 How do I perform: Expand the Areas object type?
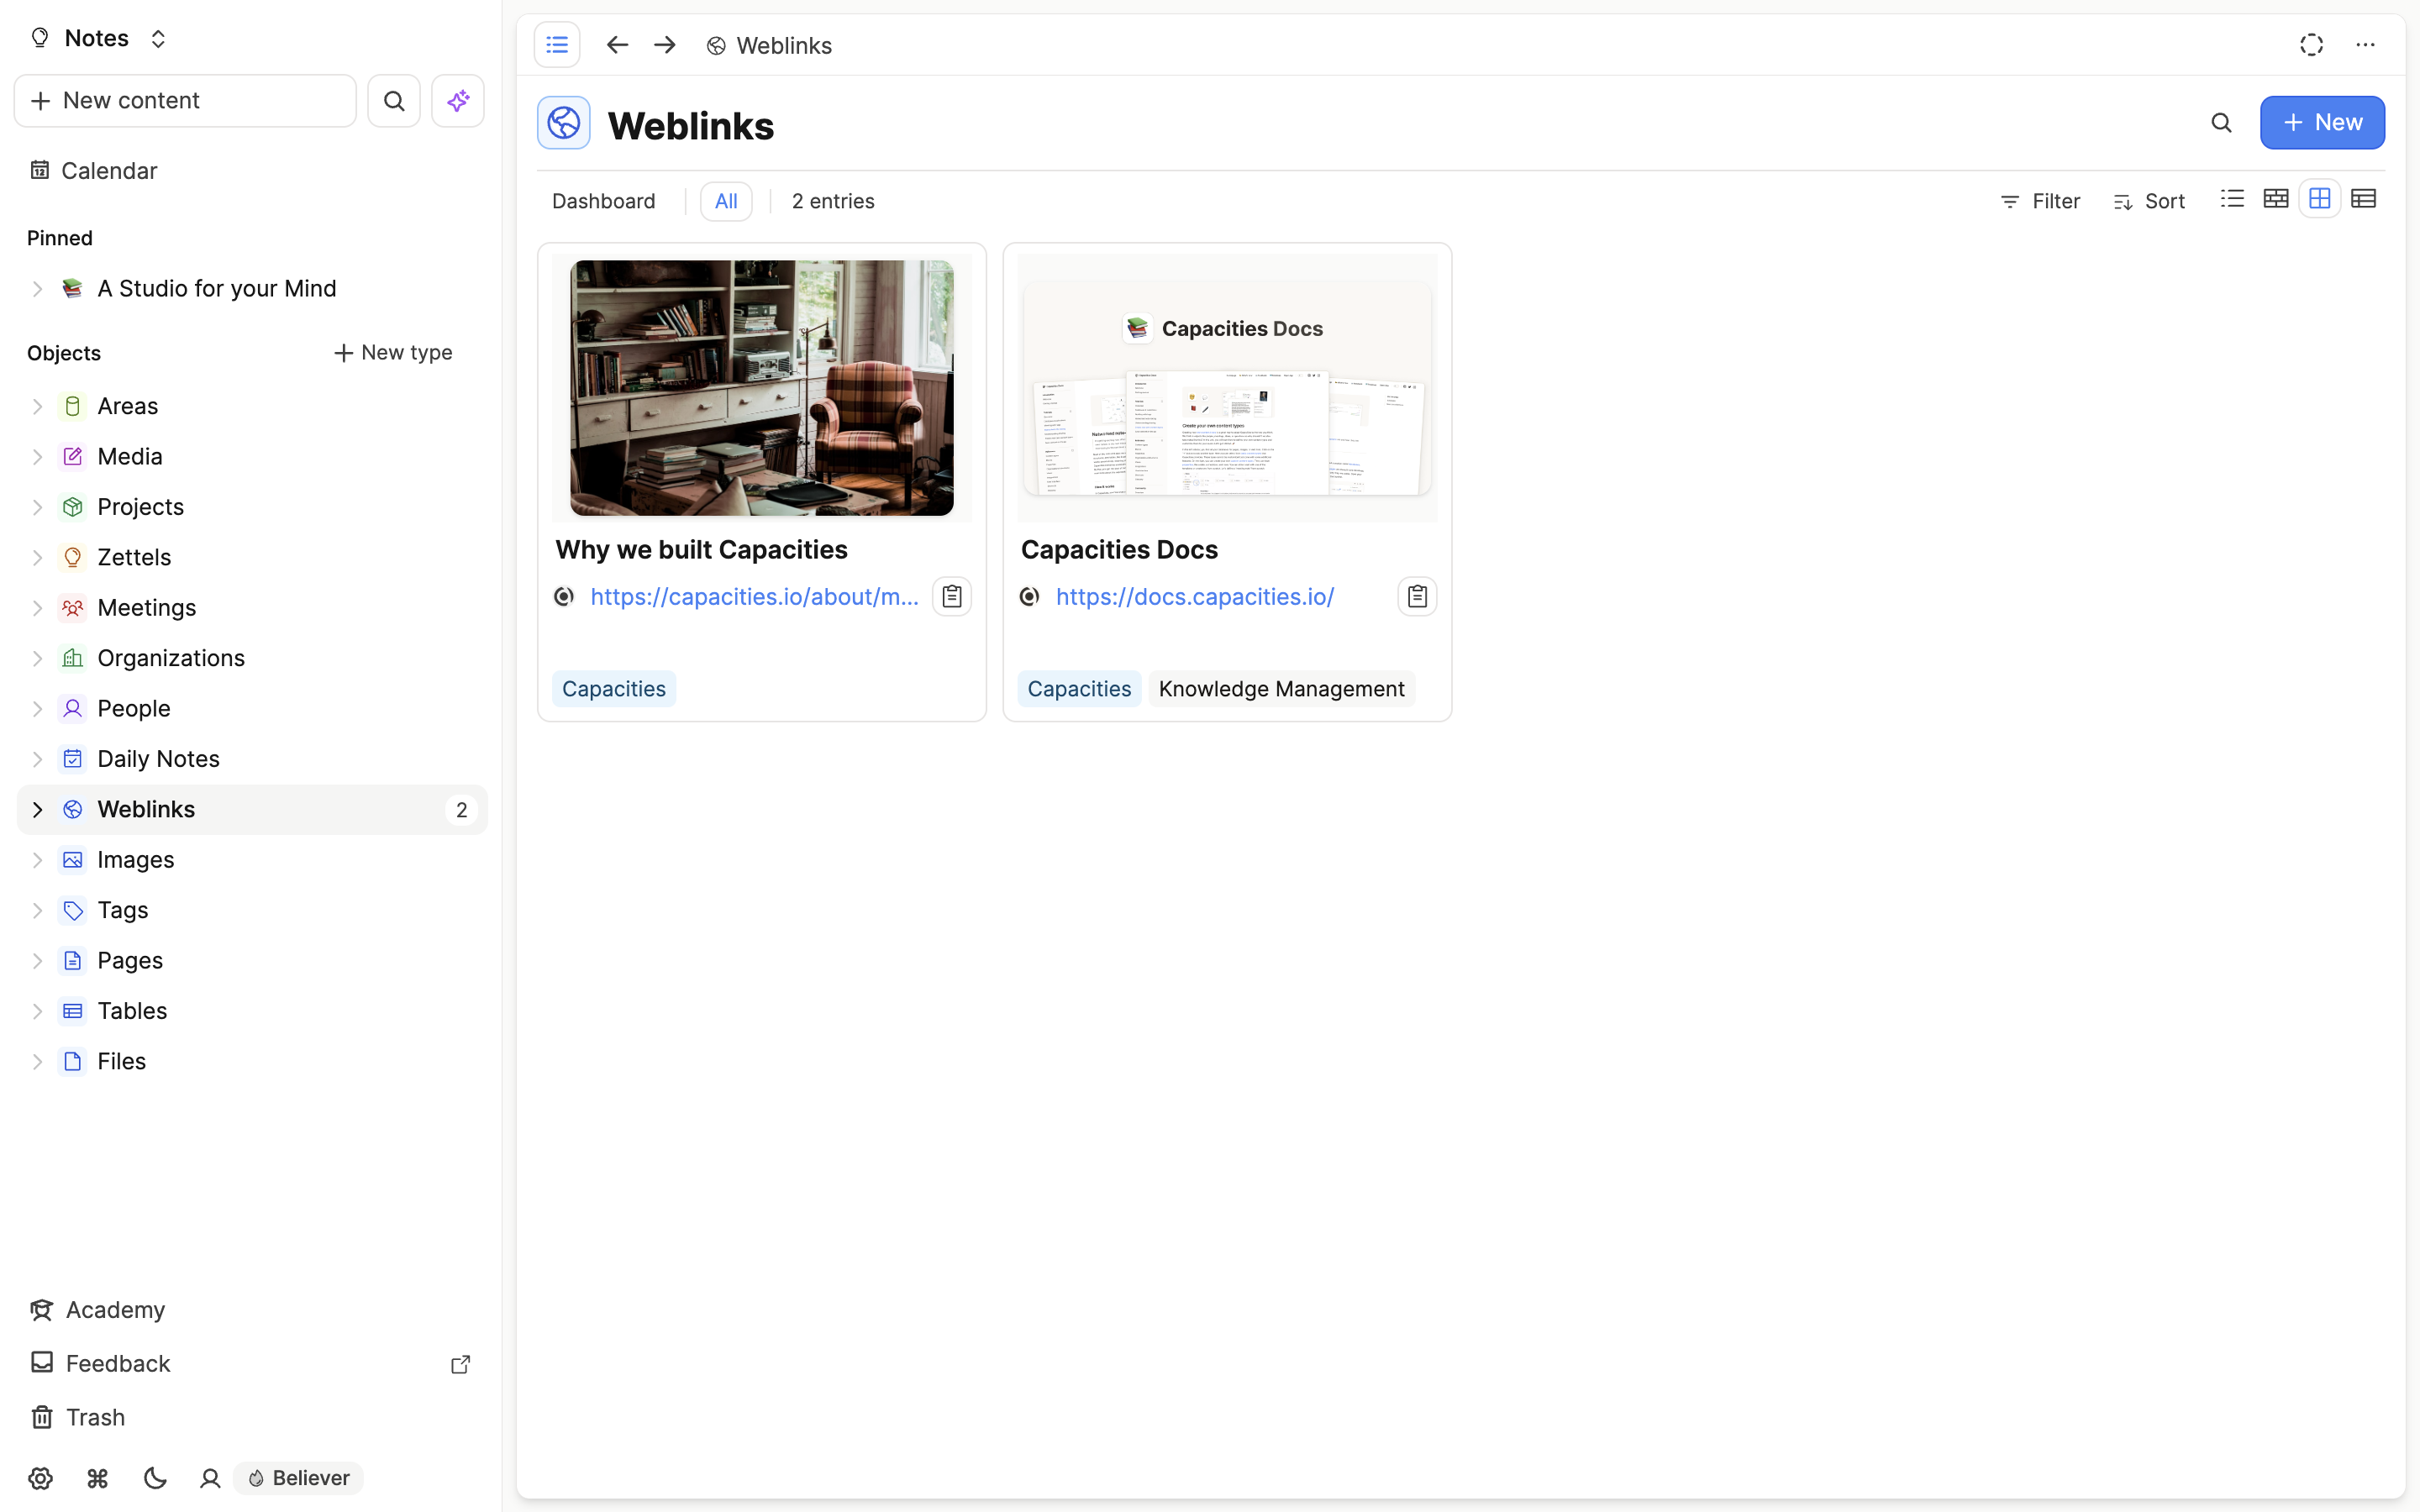[x=37, y=406]
